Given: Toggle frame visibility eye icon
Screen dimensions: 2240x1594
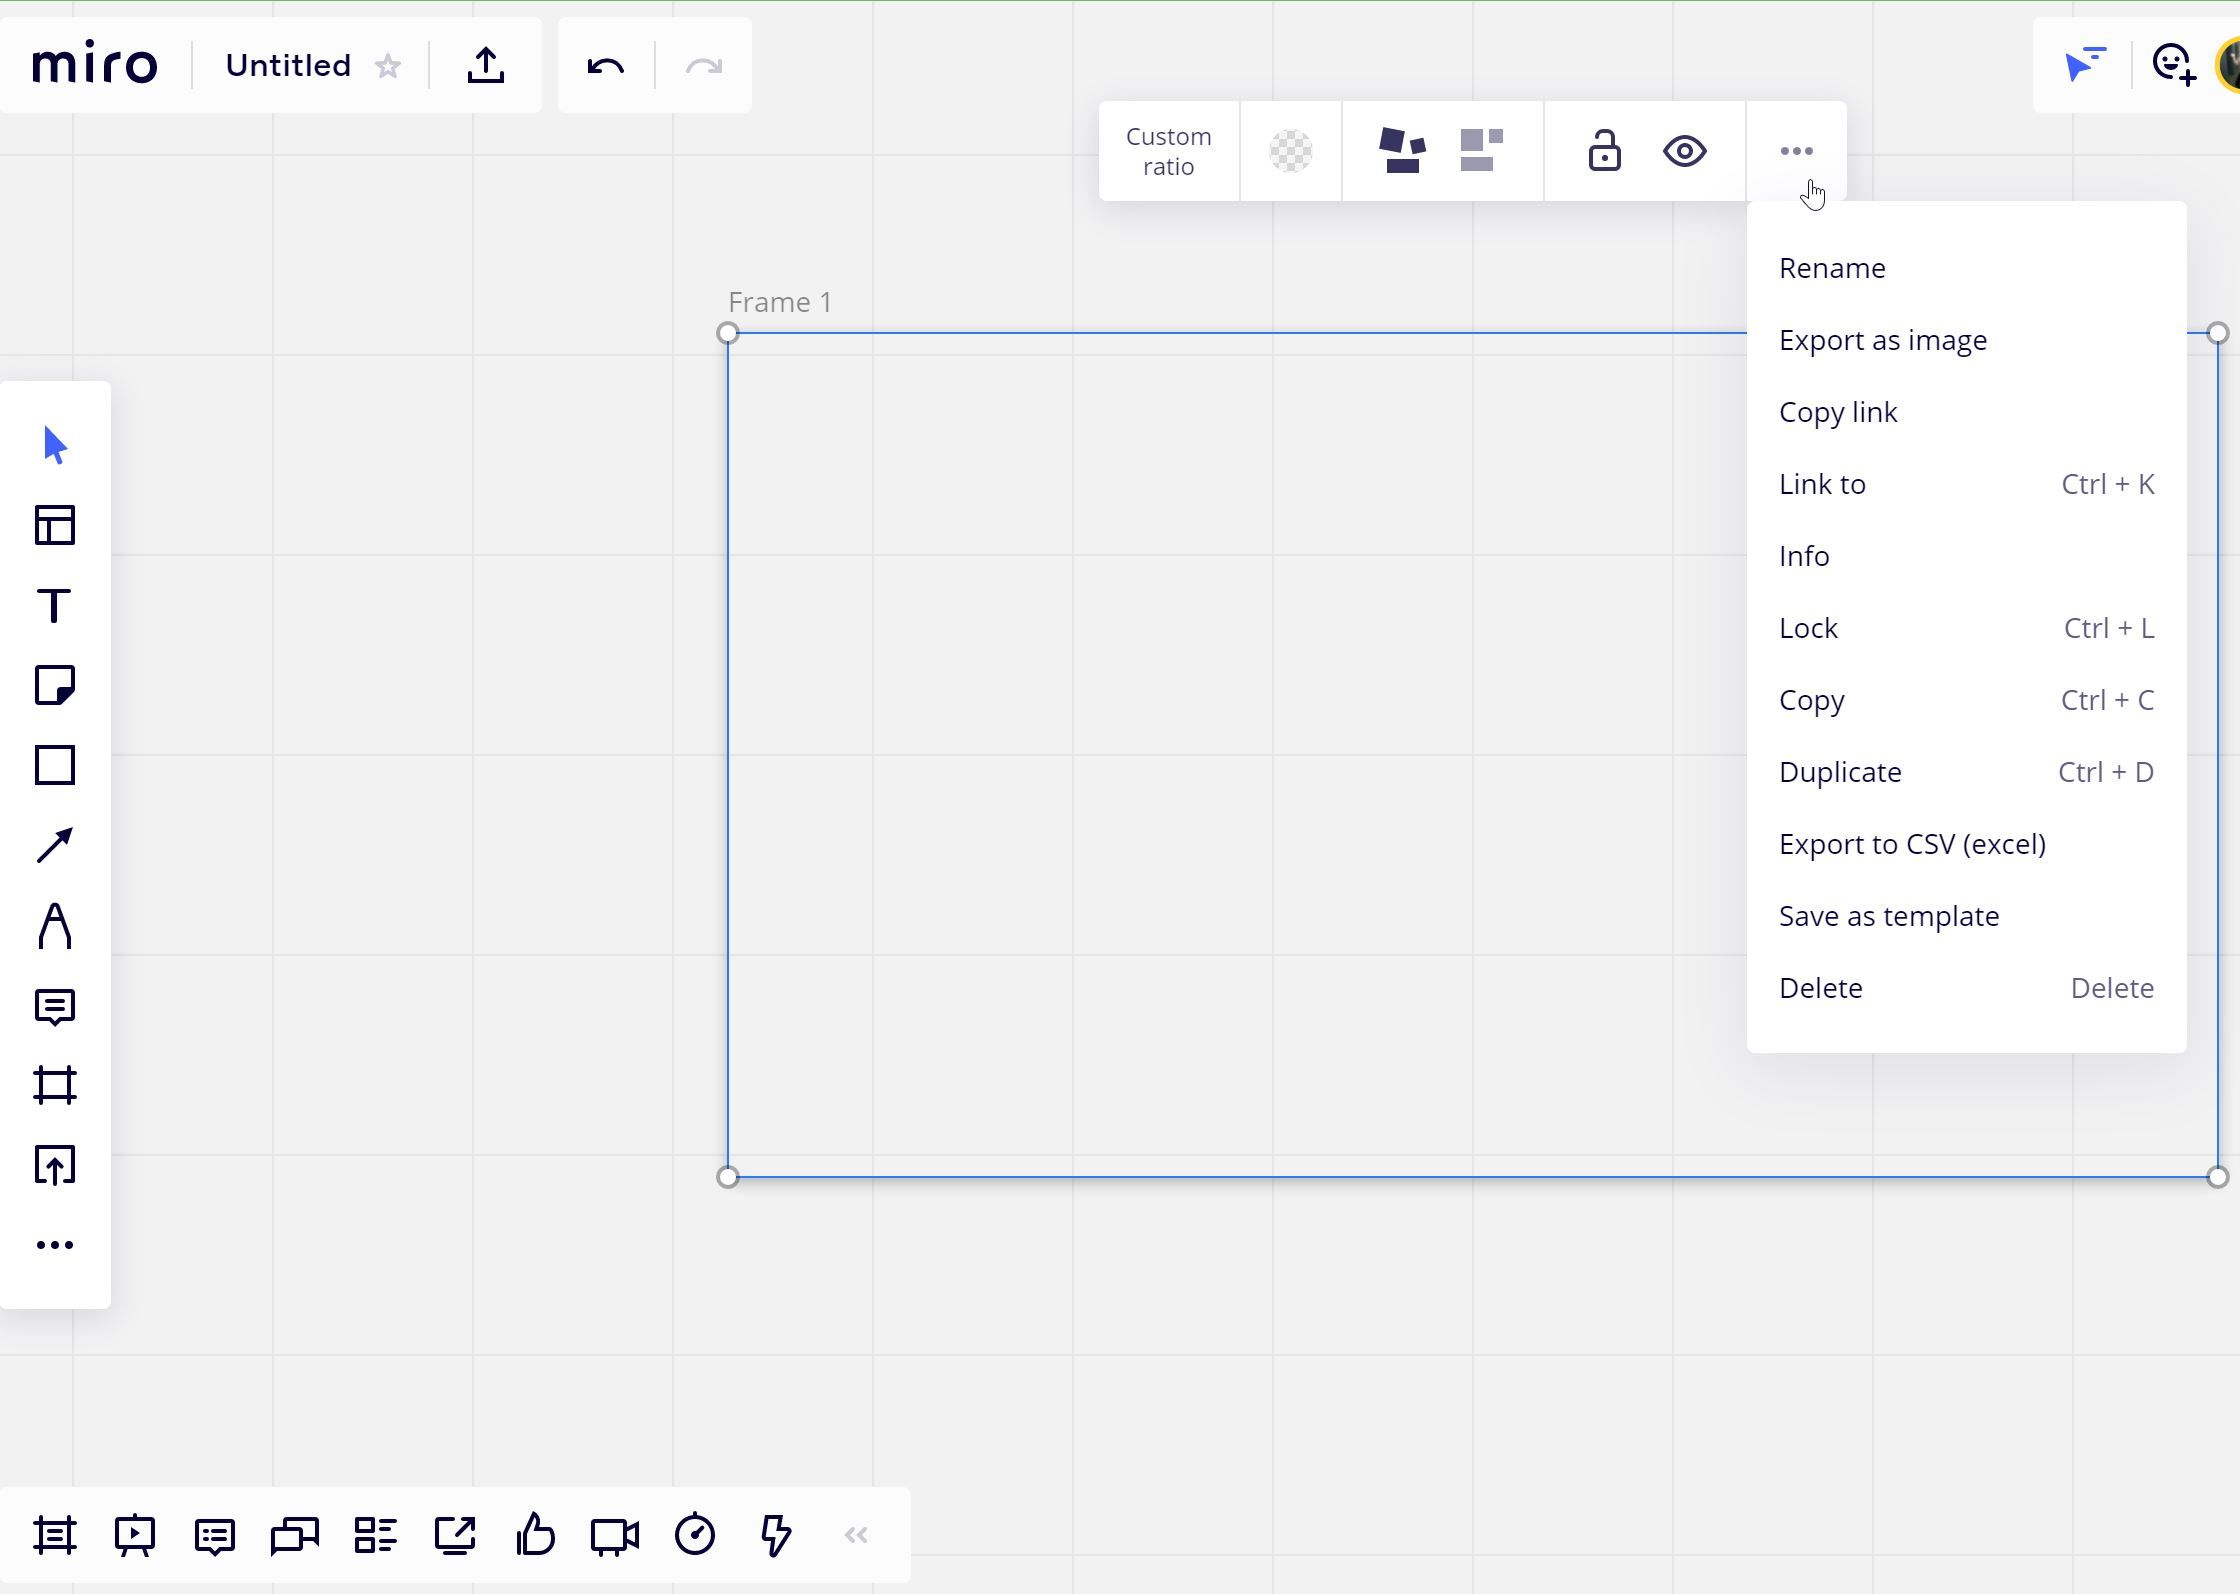Looking at the screenshot, I should tap(1685, 151).
